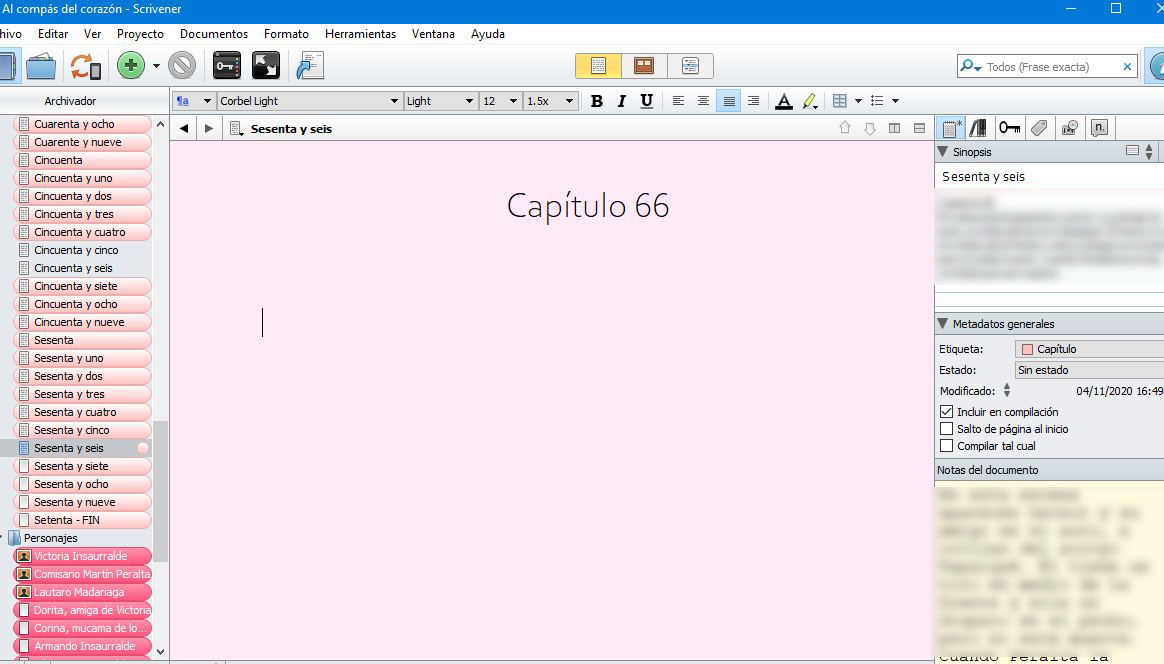
Task: Toggle Modificado date stepper arrows
Action: point(1007,390)
